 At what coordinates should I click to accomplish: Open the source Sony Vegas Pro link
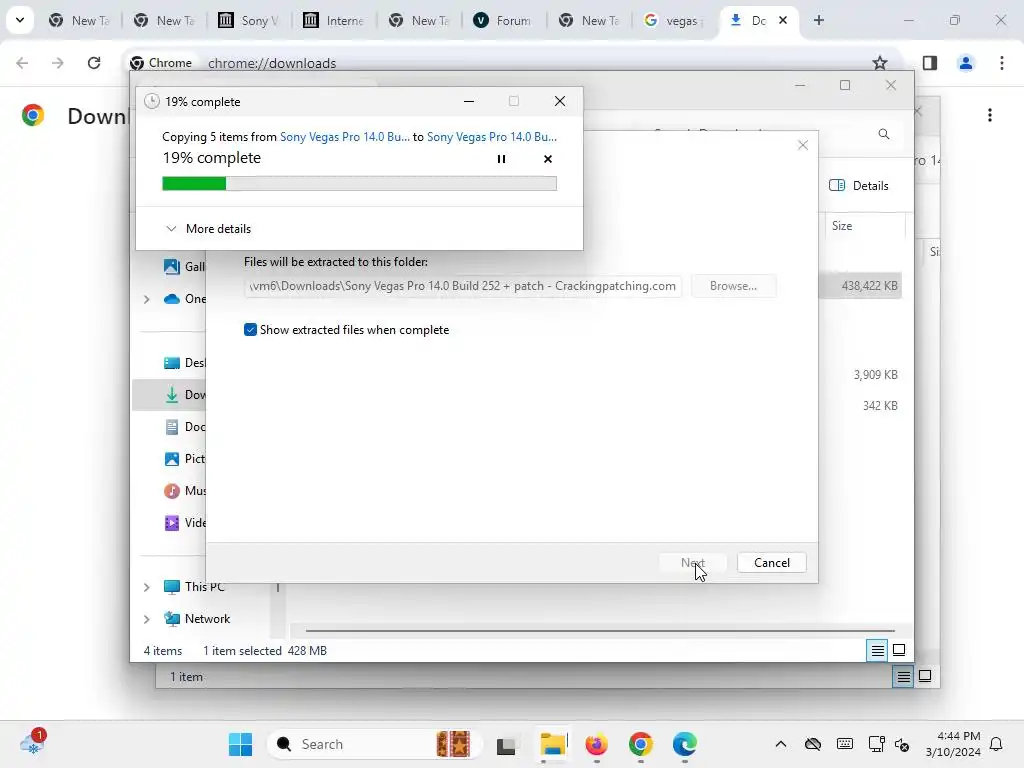[x=345, y=136]
